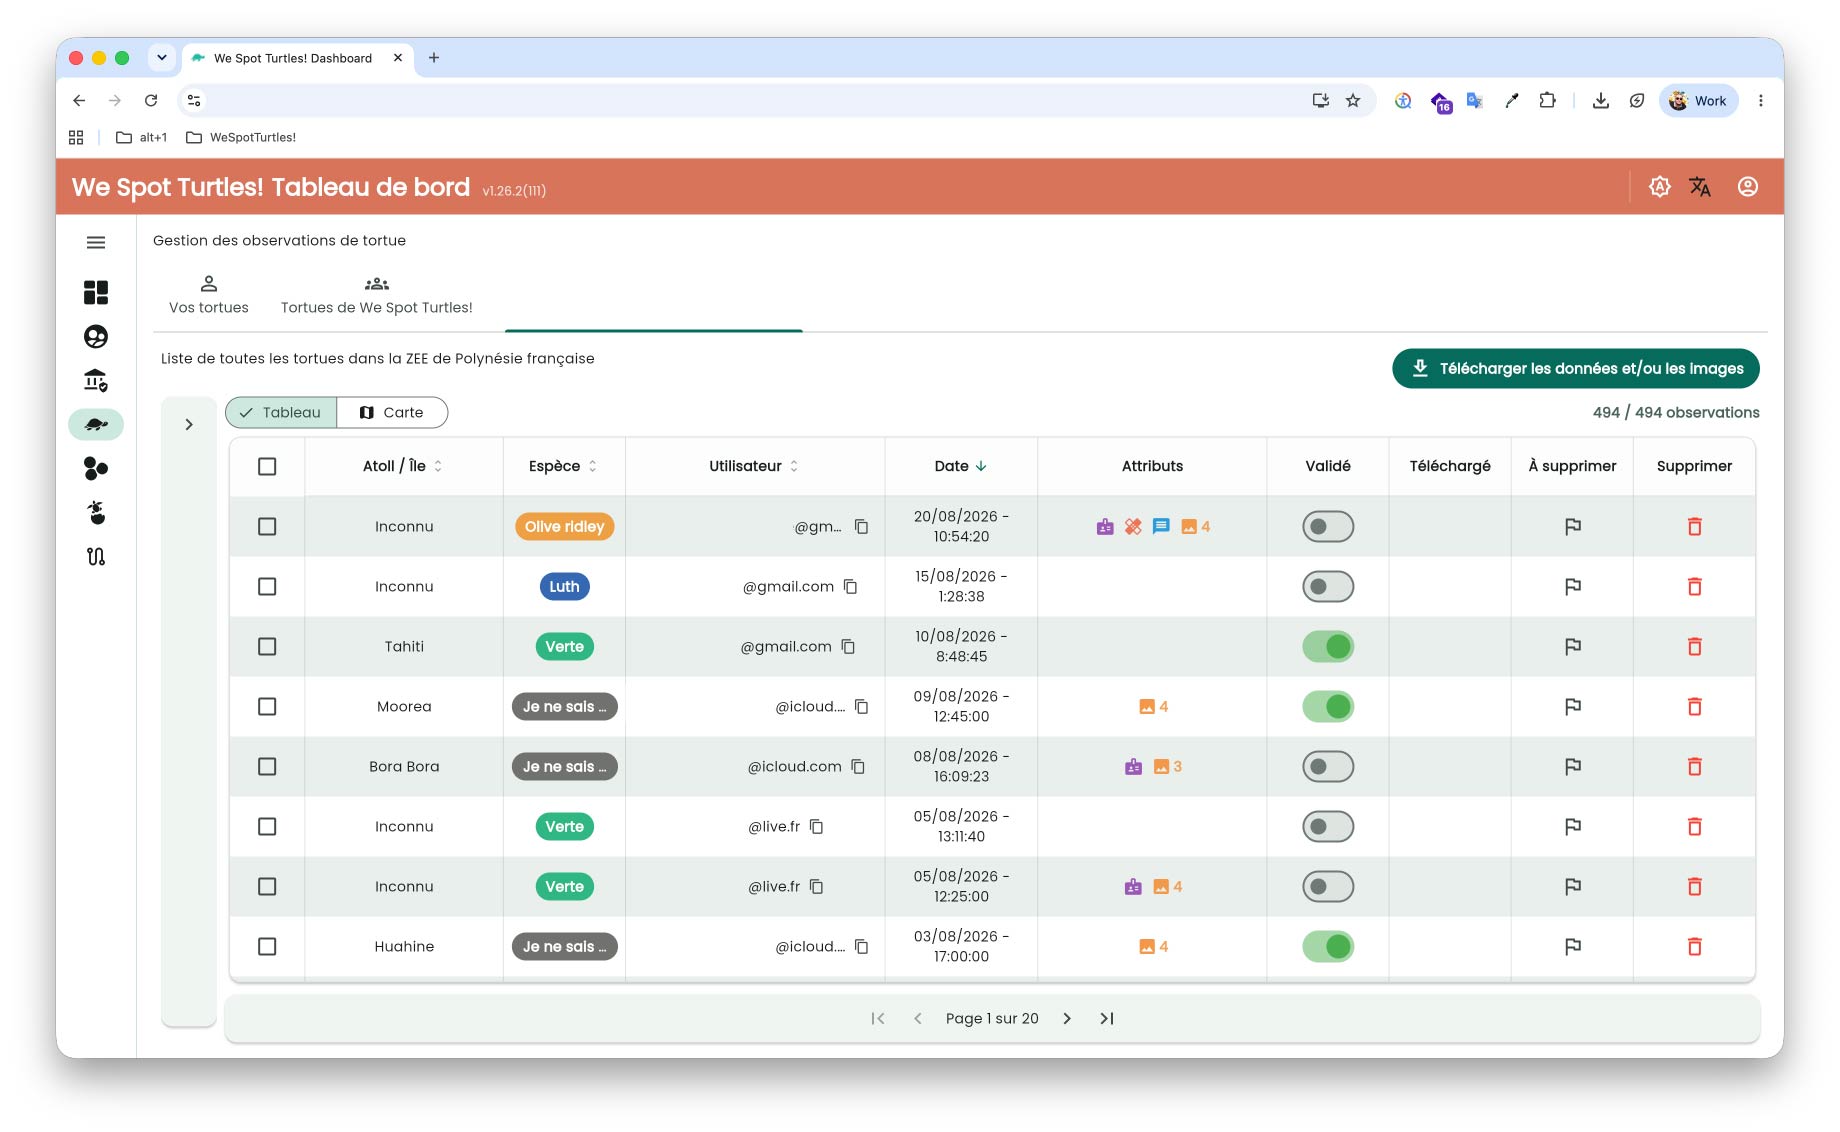The height and width of the screenshot is (1132, 1840).
Task: Open a new browser tab
Action: 434,58
